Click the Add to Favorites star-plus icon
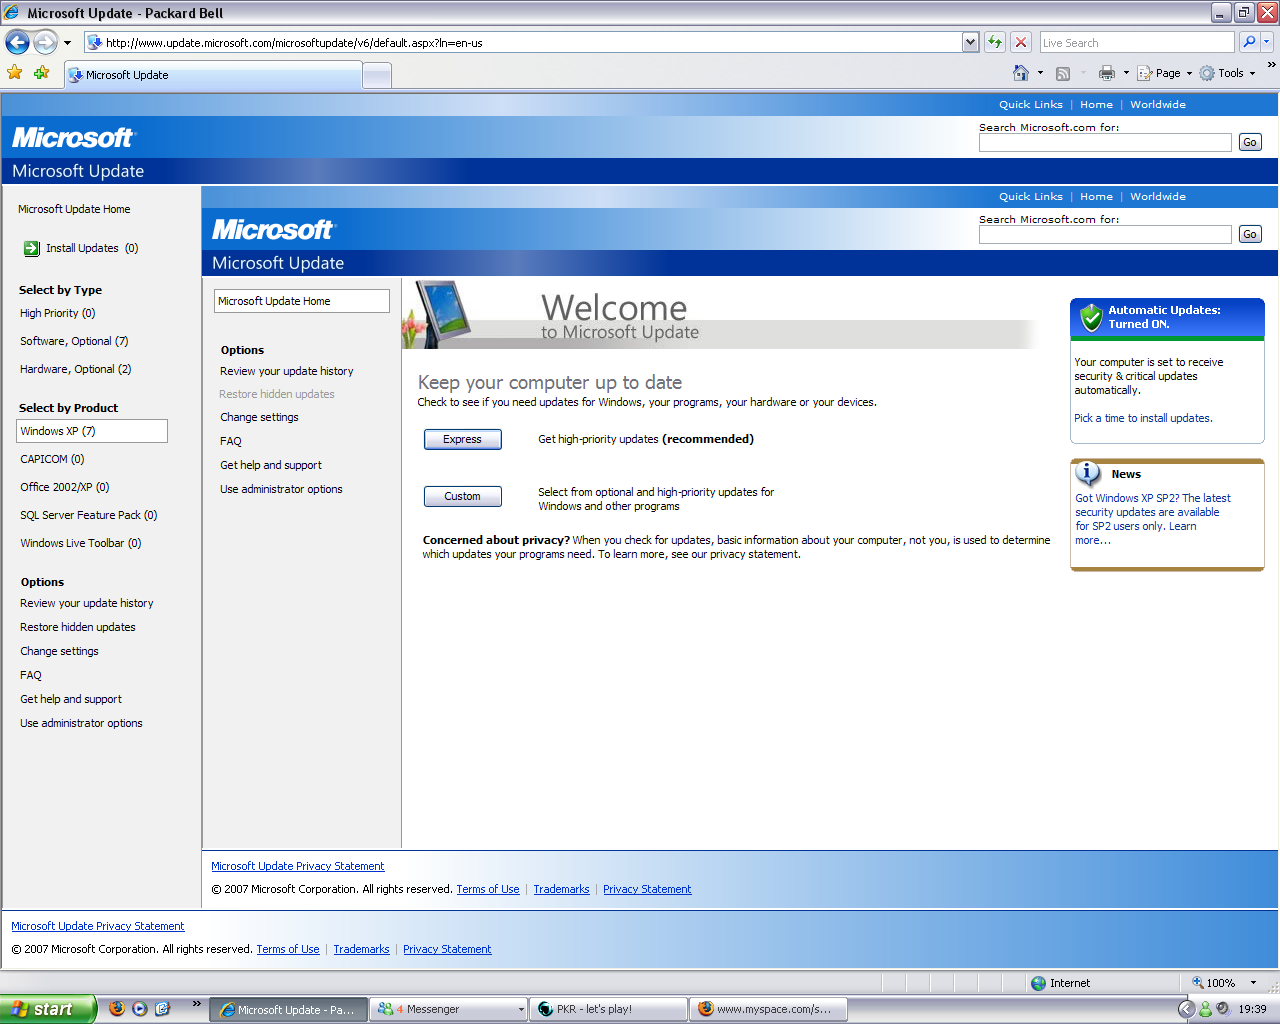Image resolution: width=1280 pixels, height=1024 pixels. [41, 73]
